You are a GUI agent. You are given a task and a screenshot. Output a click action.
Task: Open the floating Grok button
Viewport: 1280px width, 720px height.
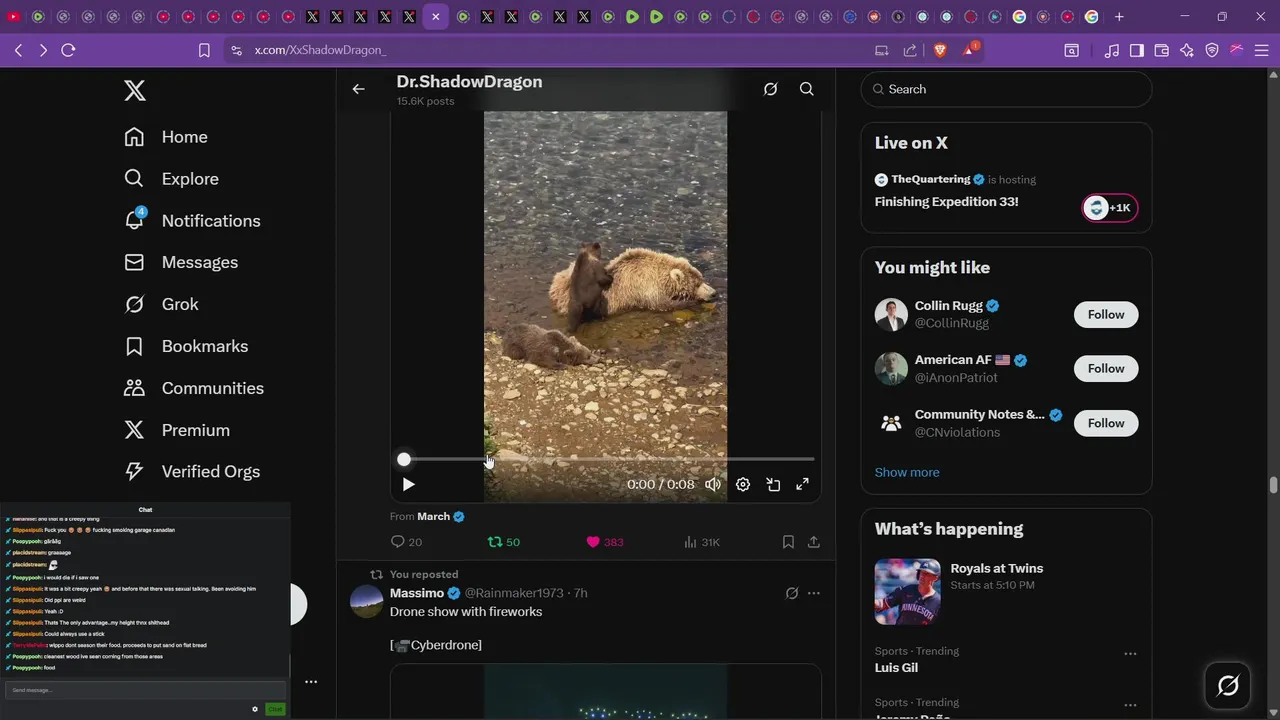tap(1228, 685)
